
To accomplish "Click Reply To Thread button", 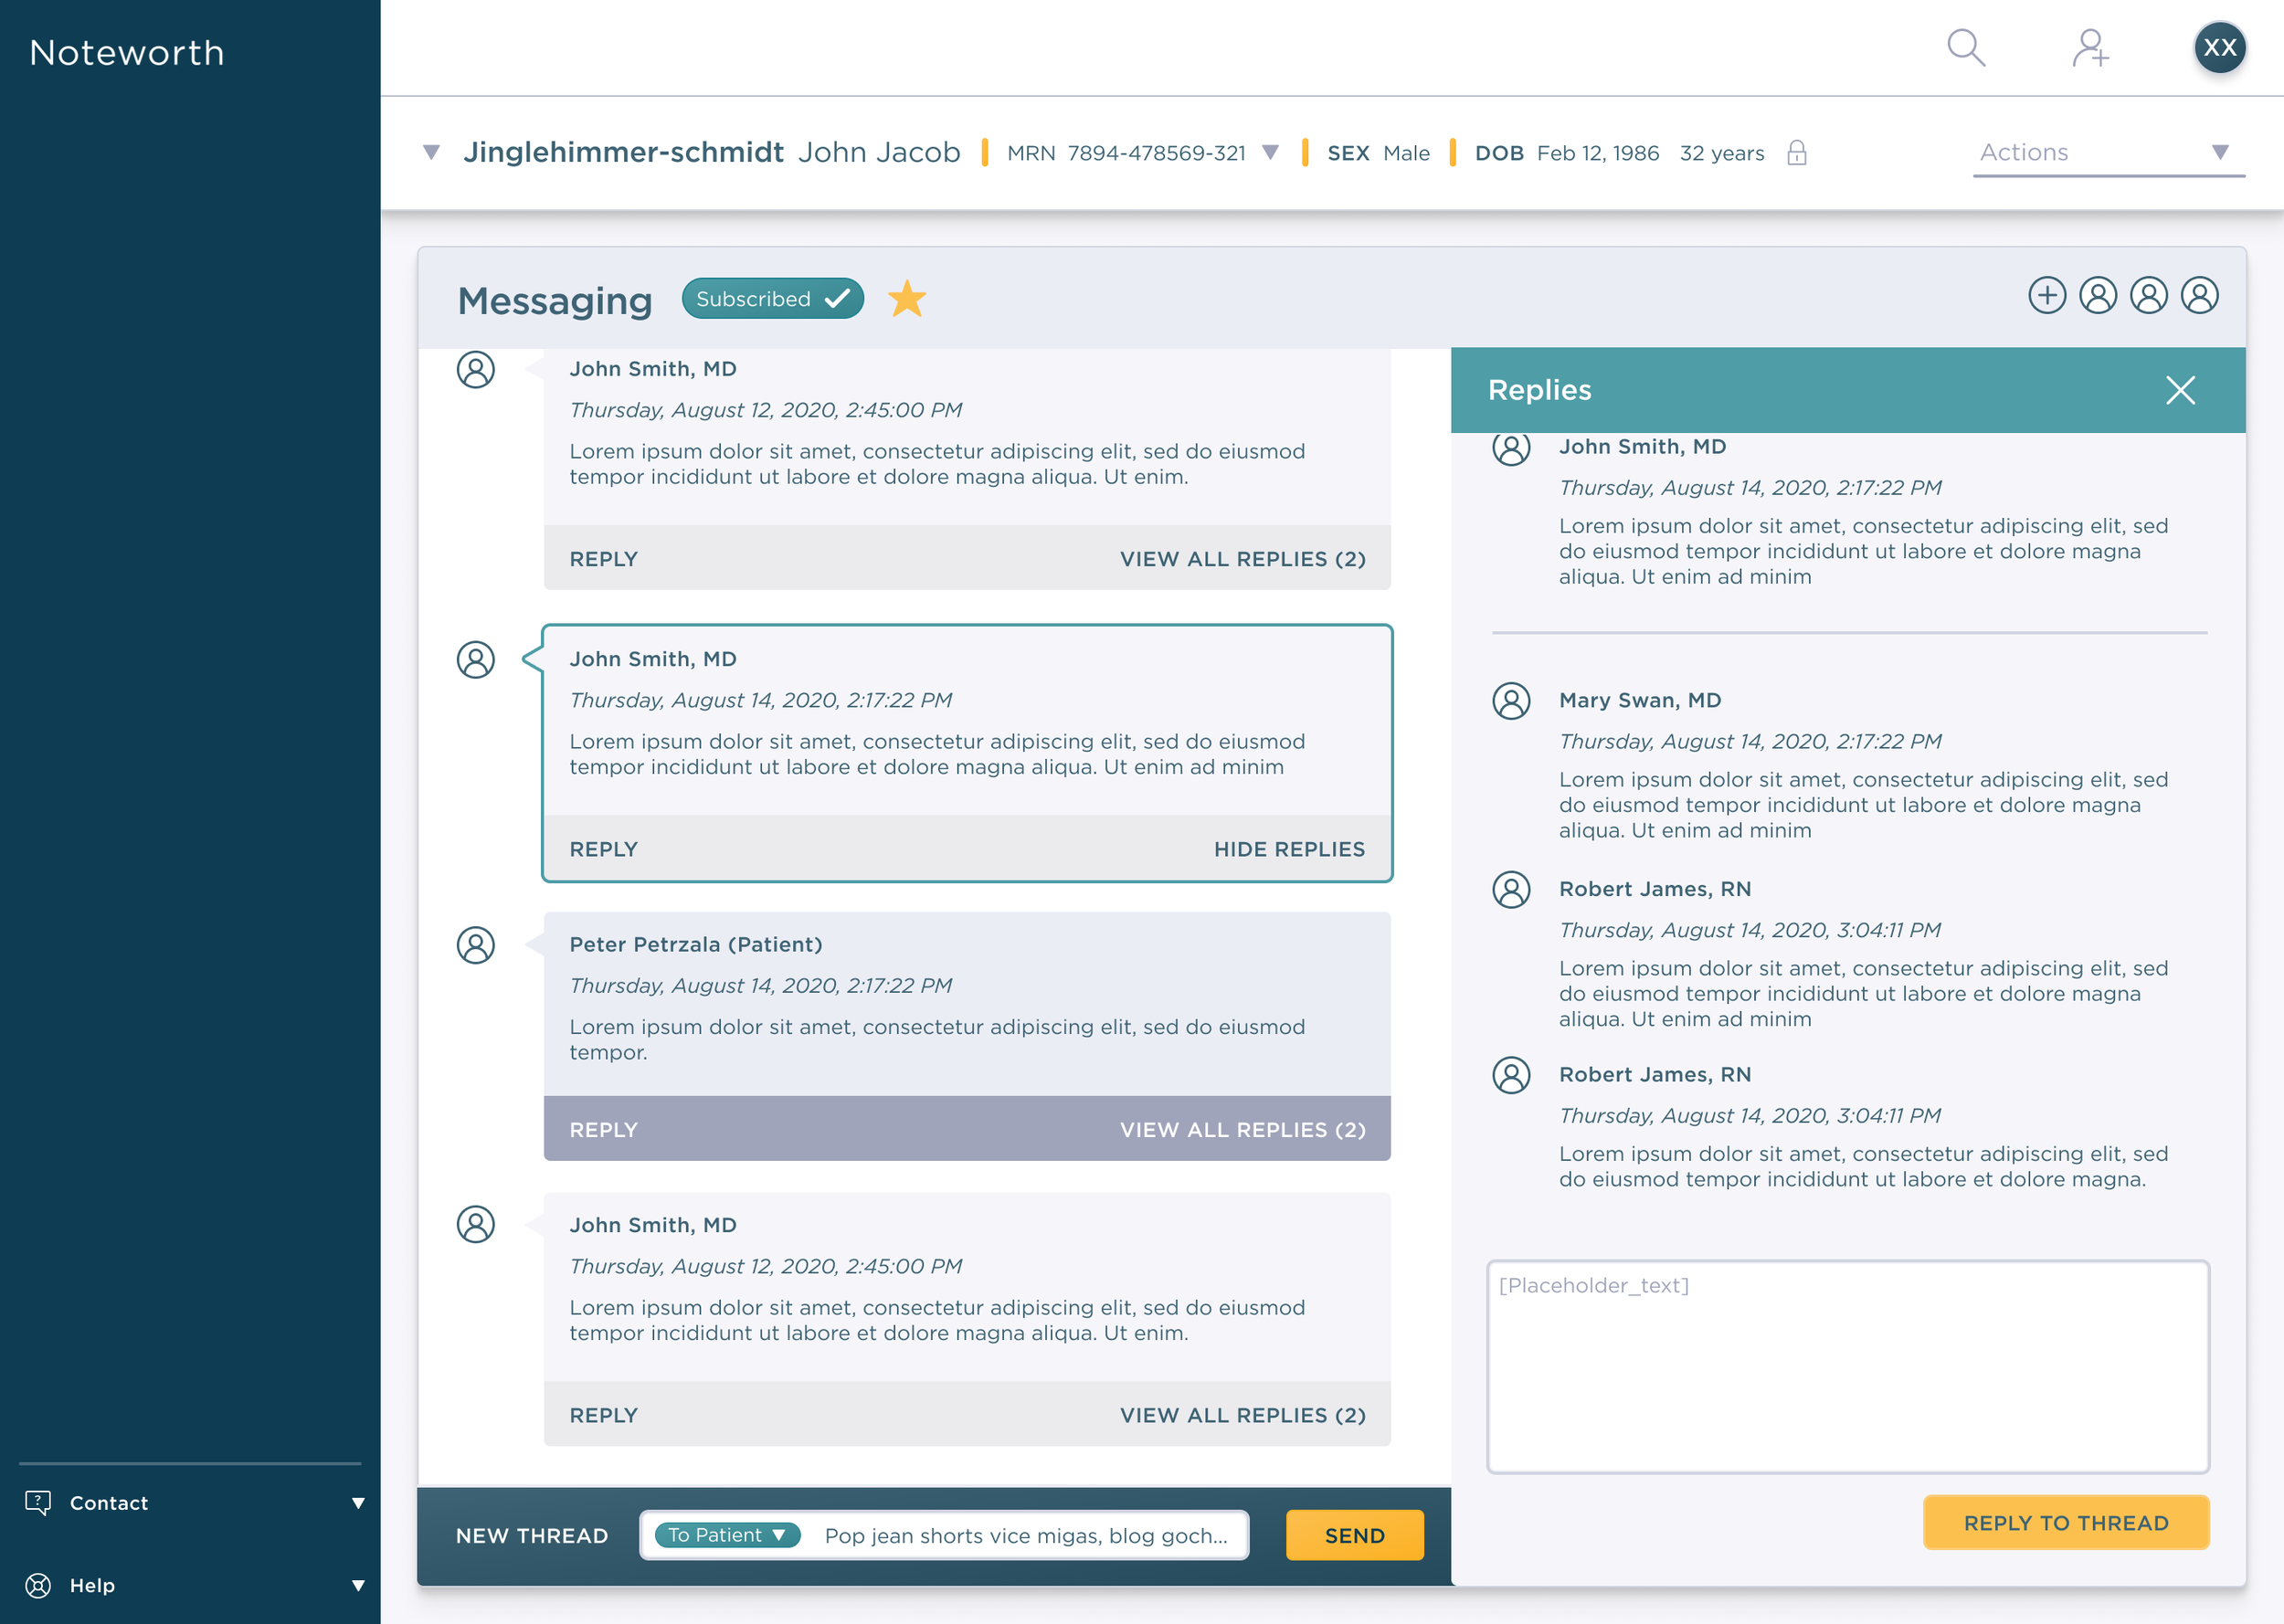I will point(2066,1522).
